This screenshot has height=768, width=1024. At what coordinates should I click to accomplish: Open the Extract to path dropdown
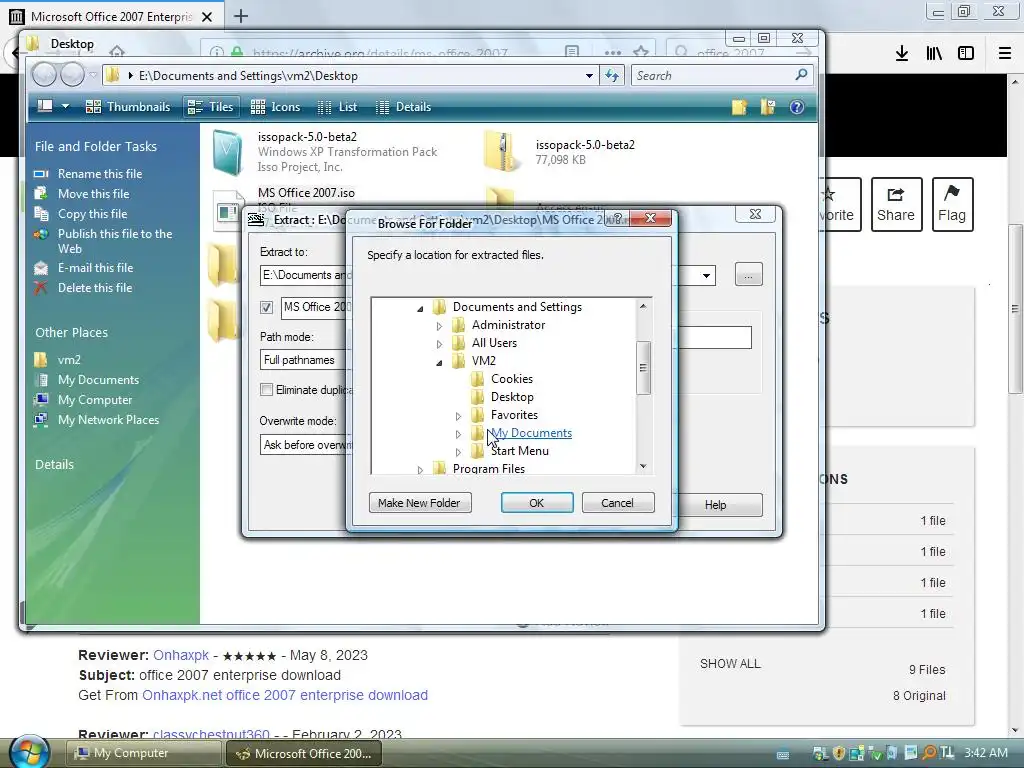coord(706,276)
